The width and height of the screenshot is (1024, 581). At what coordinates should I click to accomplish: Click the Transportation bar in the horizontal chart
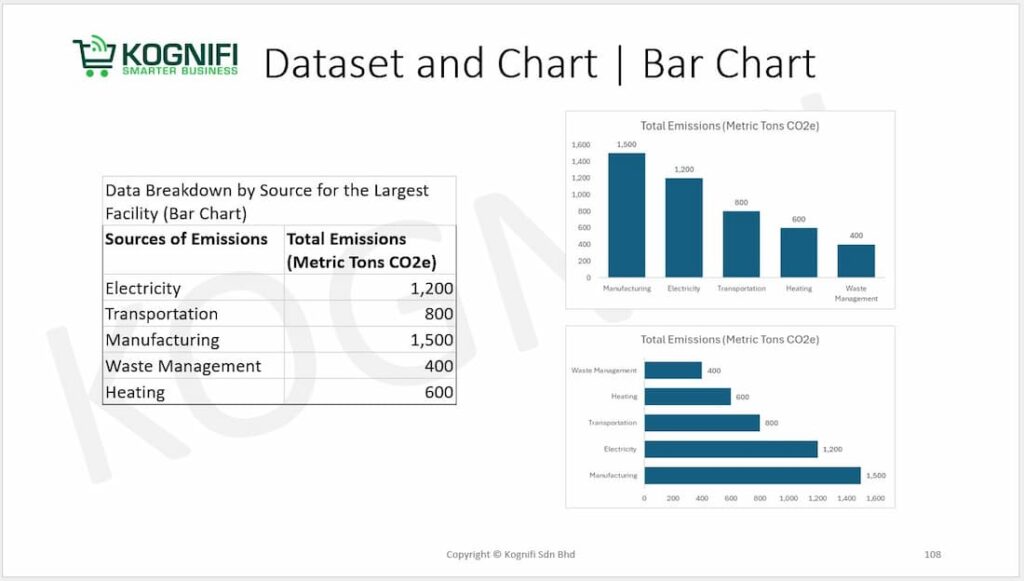click(702, 423)
